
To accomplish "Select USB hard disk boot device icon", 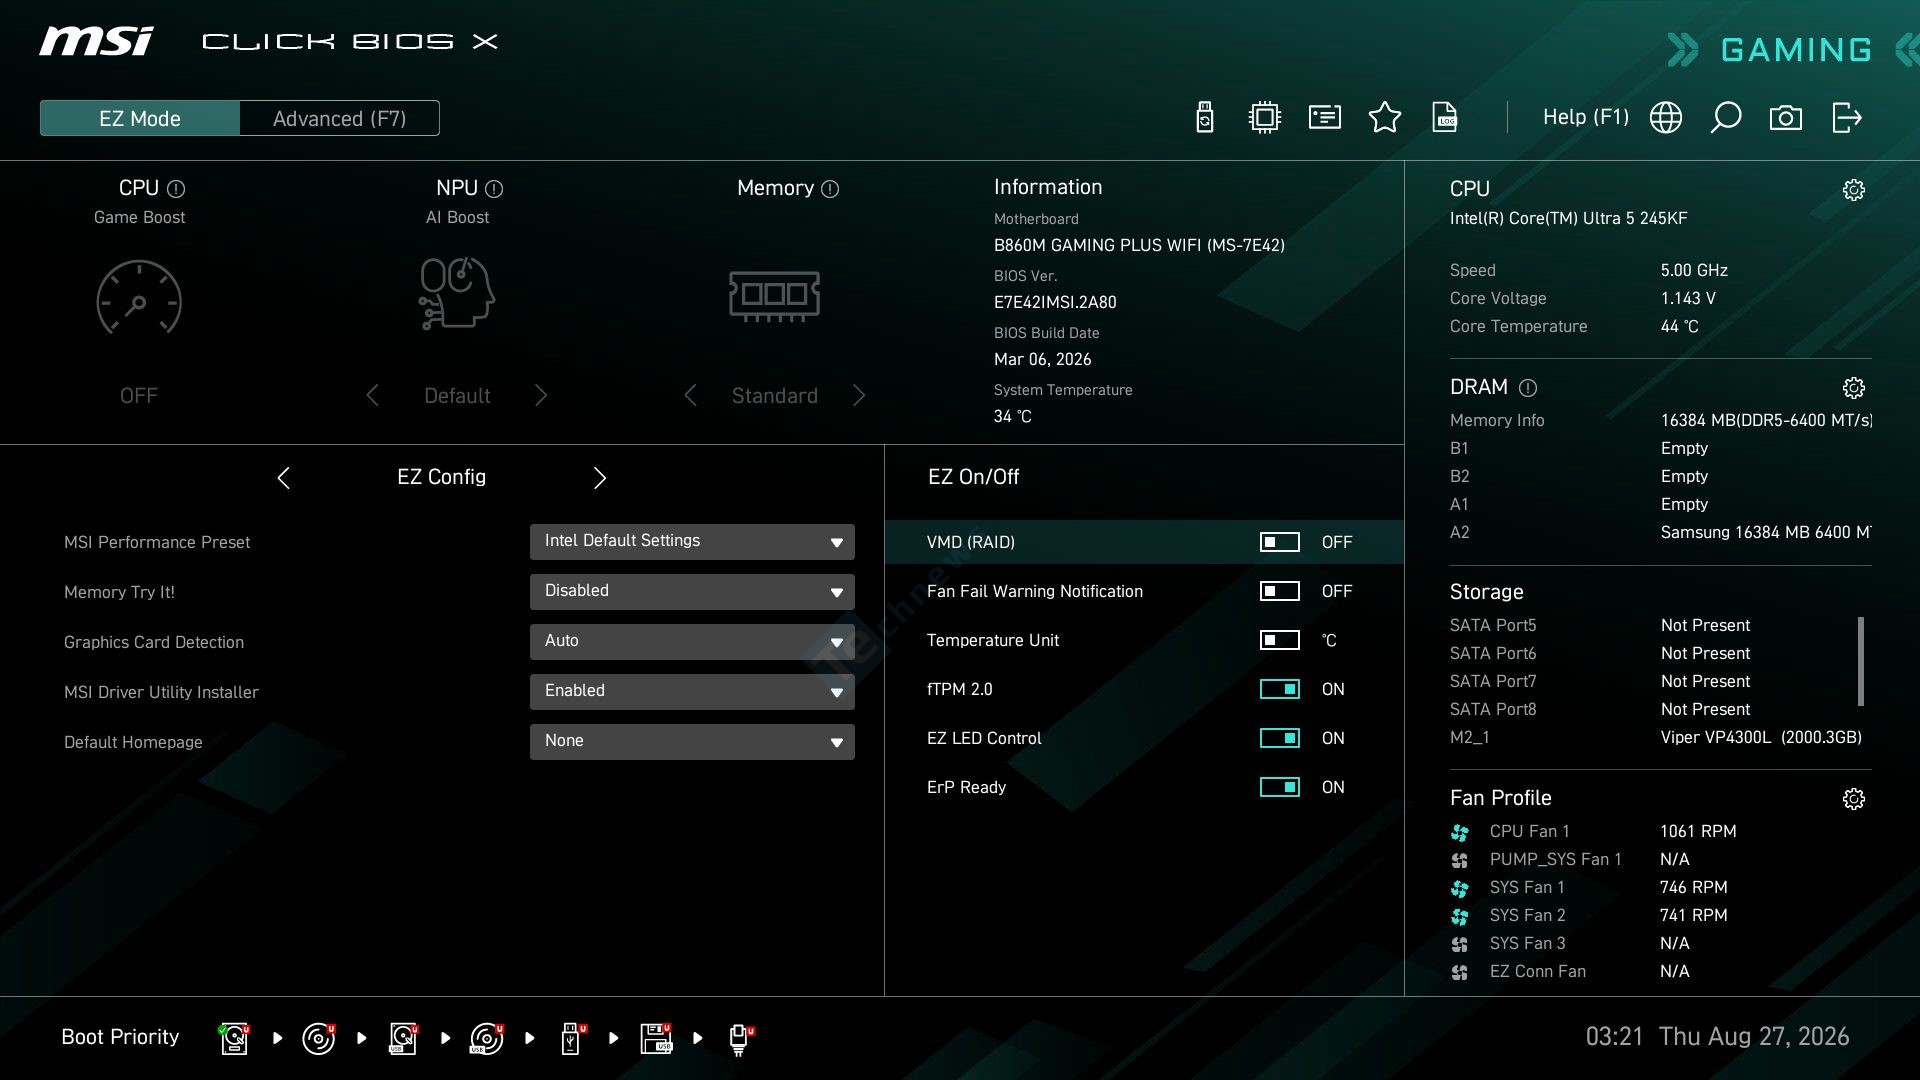I will point(403,1038).
